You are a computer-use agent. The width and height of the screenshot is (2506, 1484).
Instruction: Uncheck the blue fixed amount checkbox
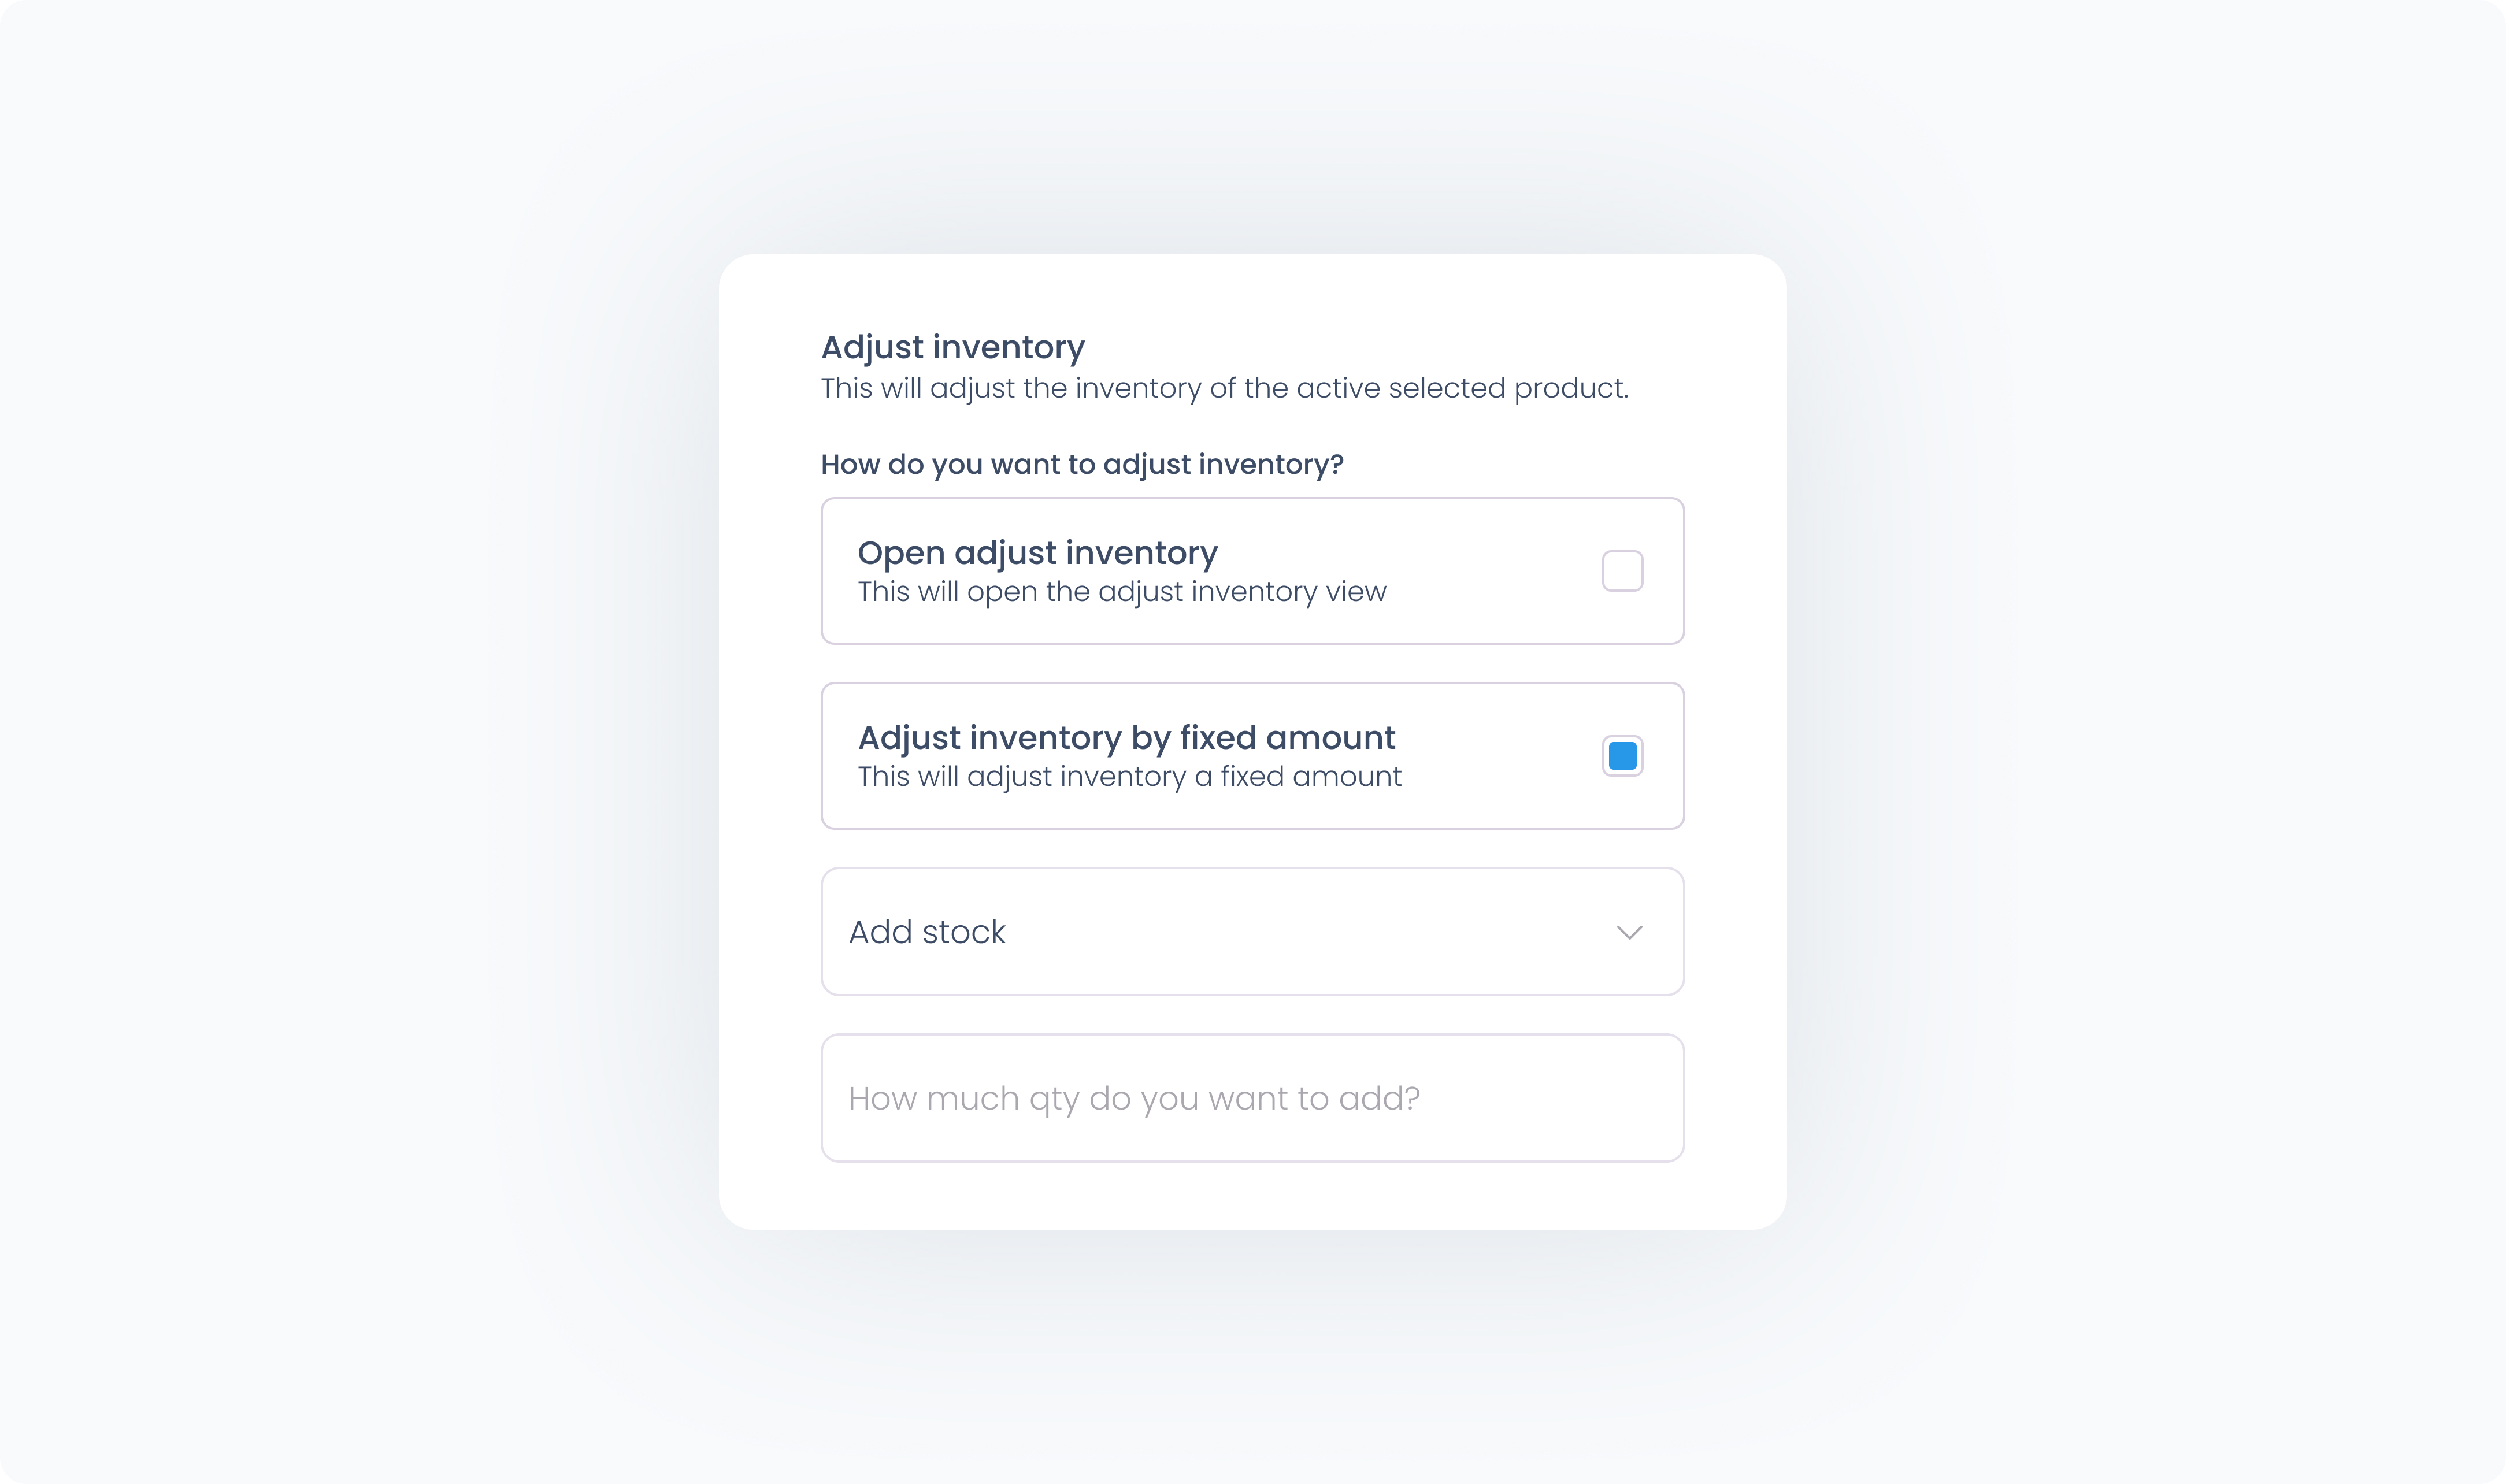pyautogui.click(x=1622, y=756)
